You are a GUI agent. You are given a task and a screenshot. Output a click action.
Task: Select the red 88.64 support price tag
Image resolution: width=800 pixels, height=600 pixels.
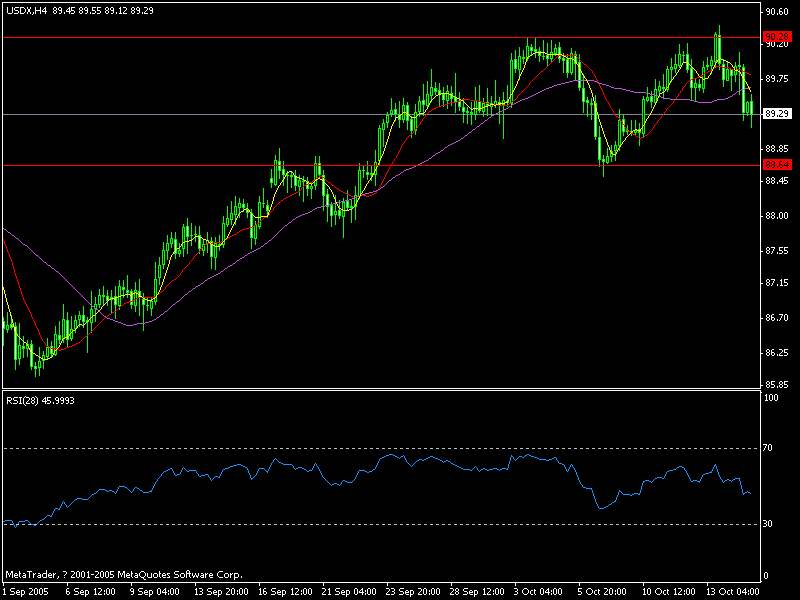pyautogui.click(x=775, y=162)
